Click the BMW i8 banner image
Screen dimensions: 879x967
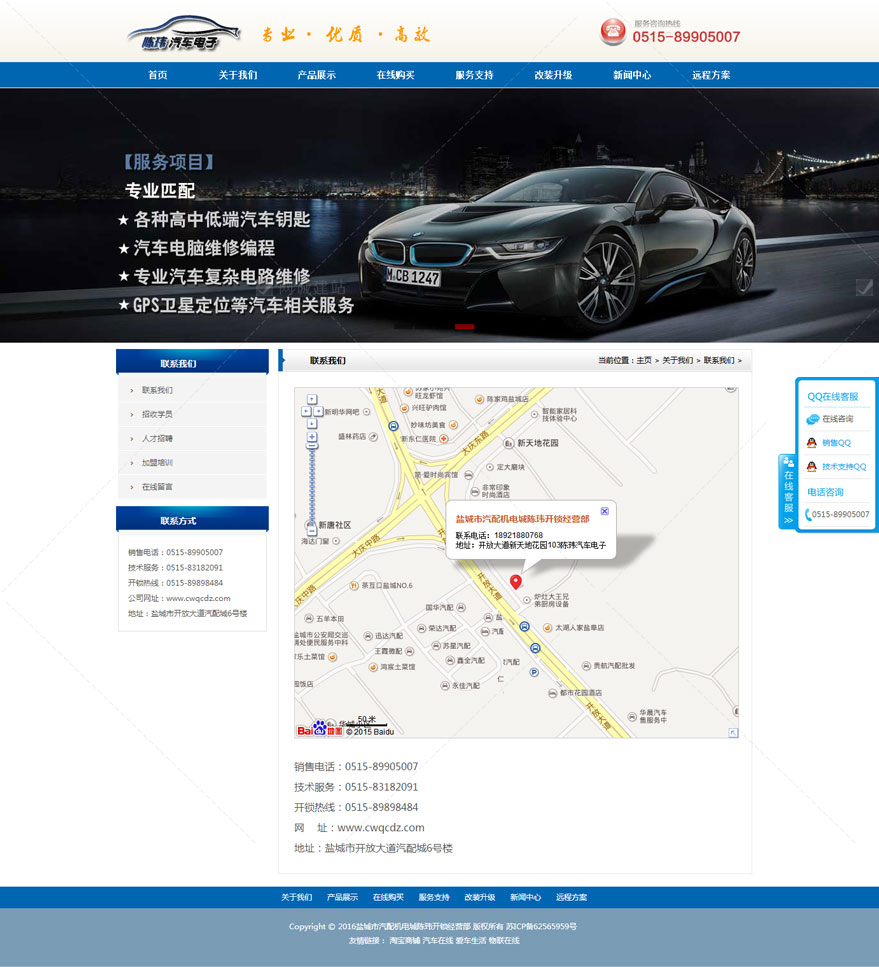tap(439, 215)
